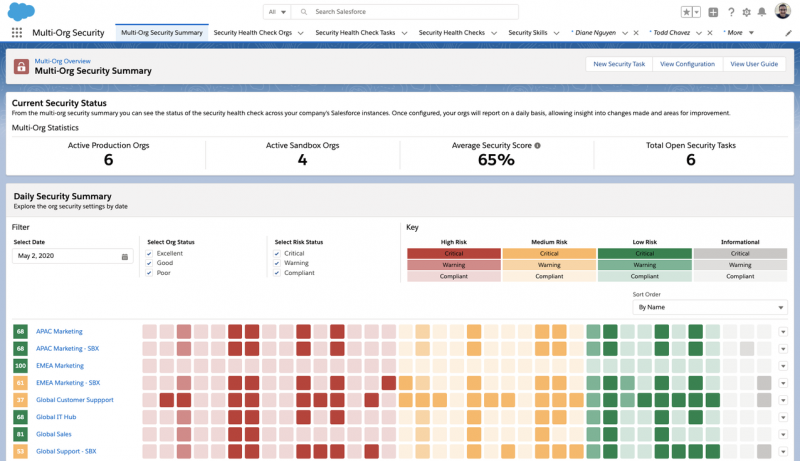The height and width of the screenshot is (461, 800).
Task: Open the APAC Marketing - SBX org link
Action: coord(67,349)
